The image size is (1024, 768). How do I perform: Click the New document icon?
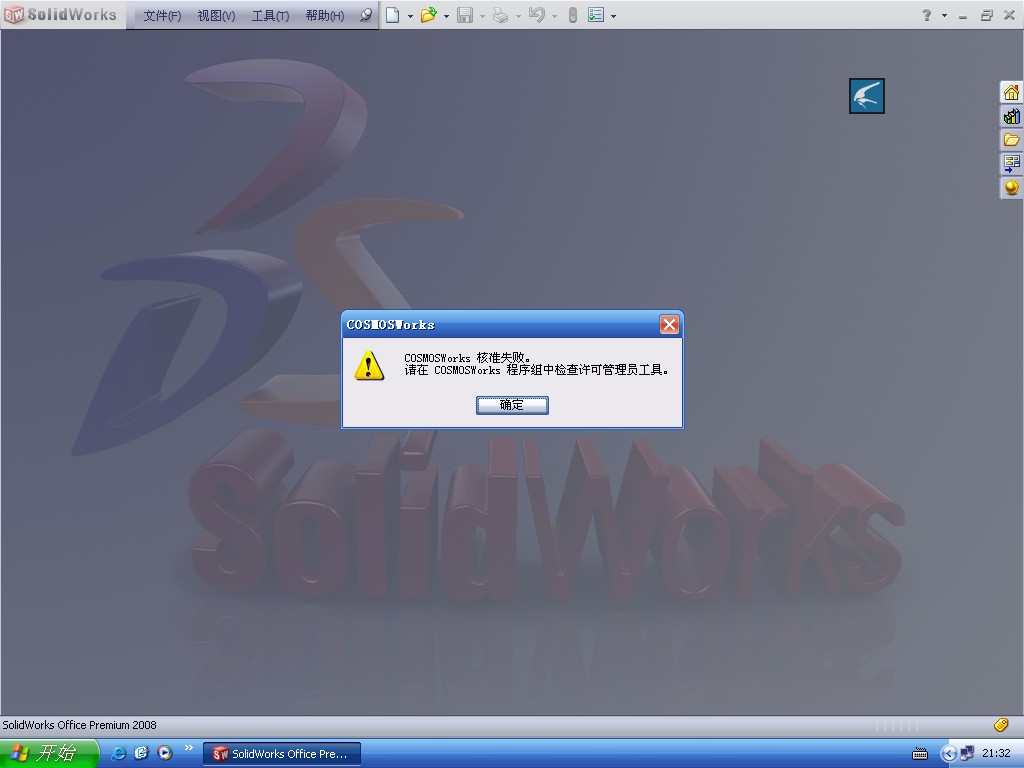(392, 15)
